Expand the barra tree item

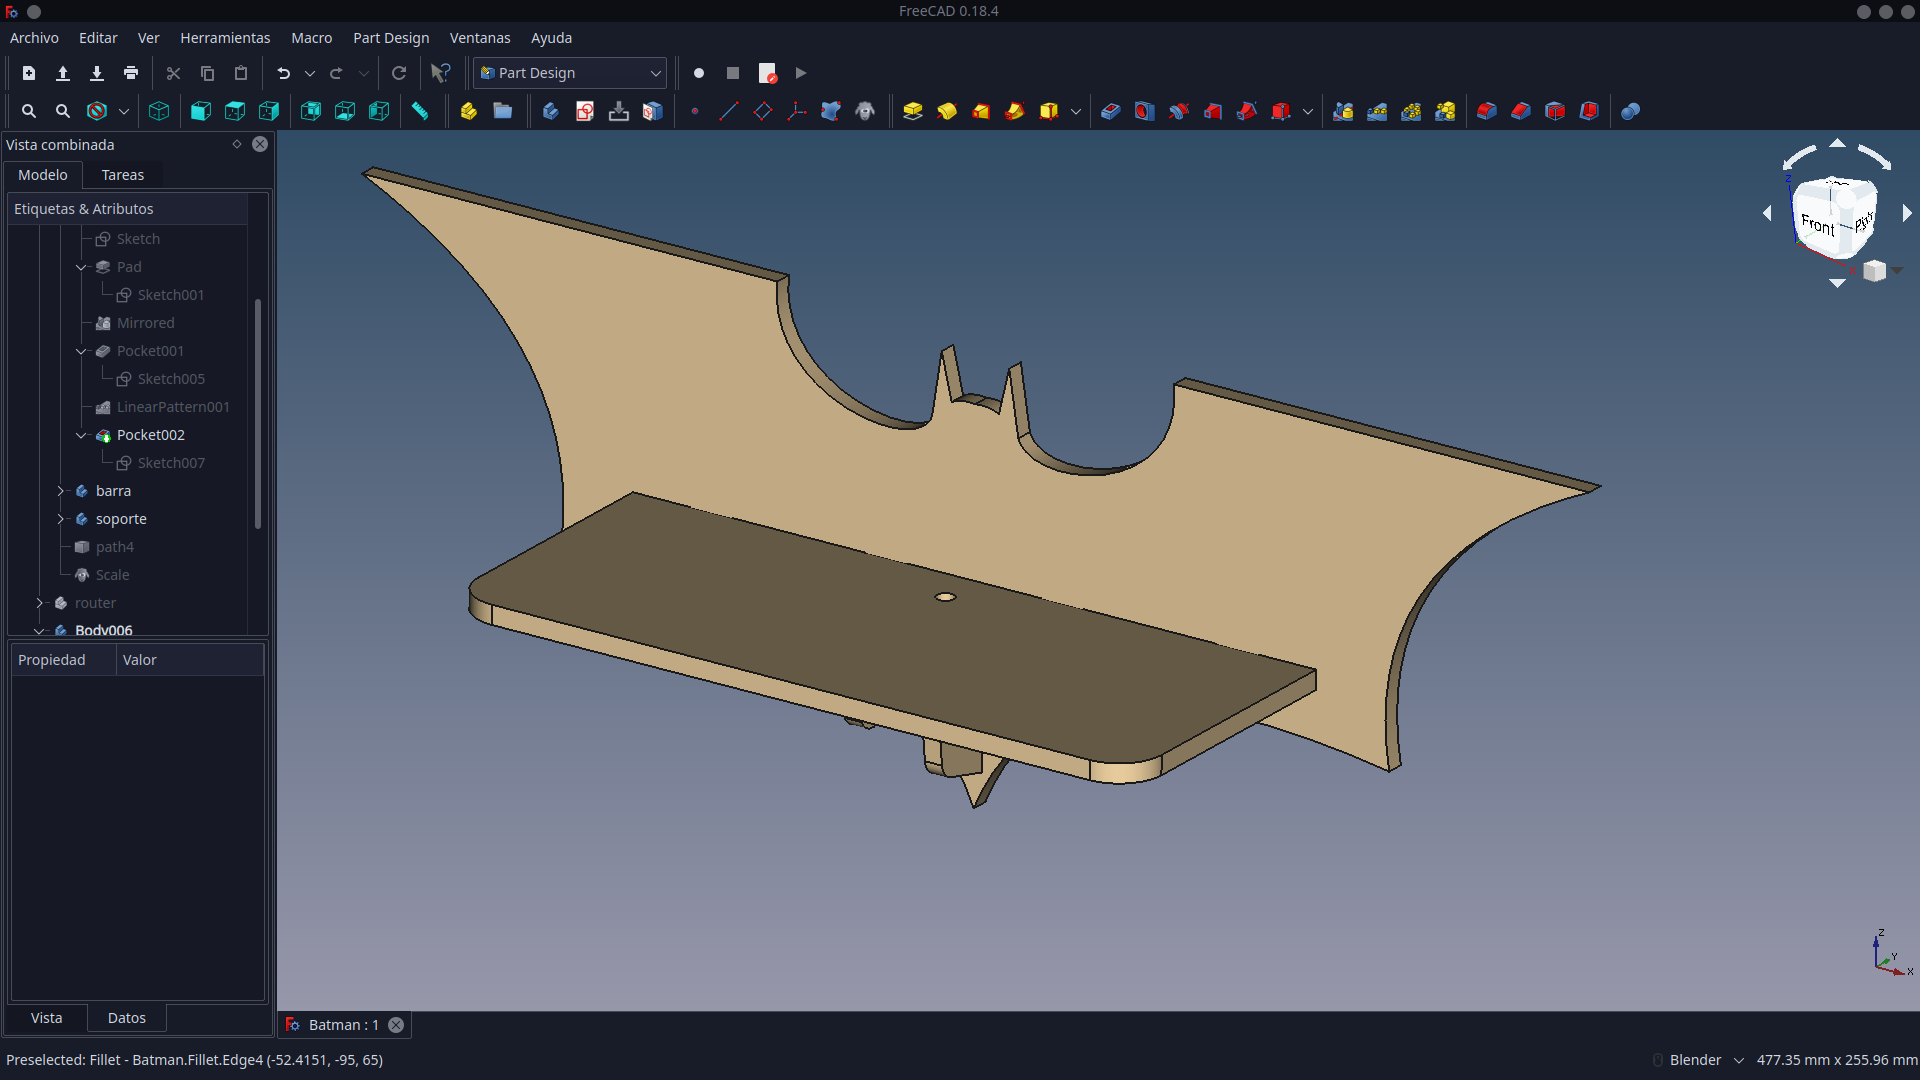(x=61, y=491)
